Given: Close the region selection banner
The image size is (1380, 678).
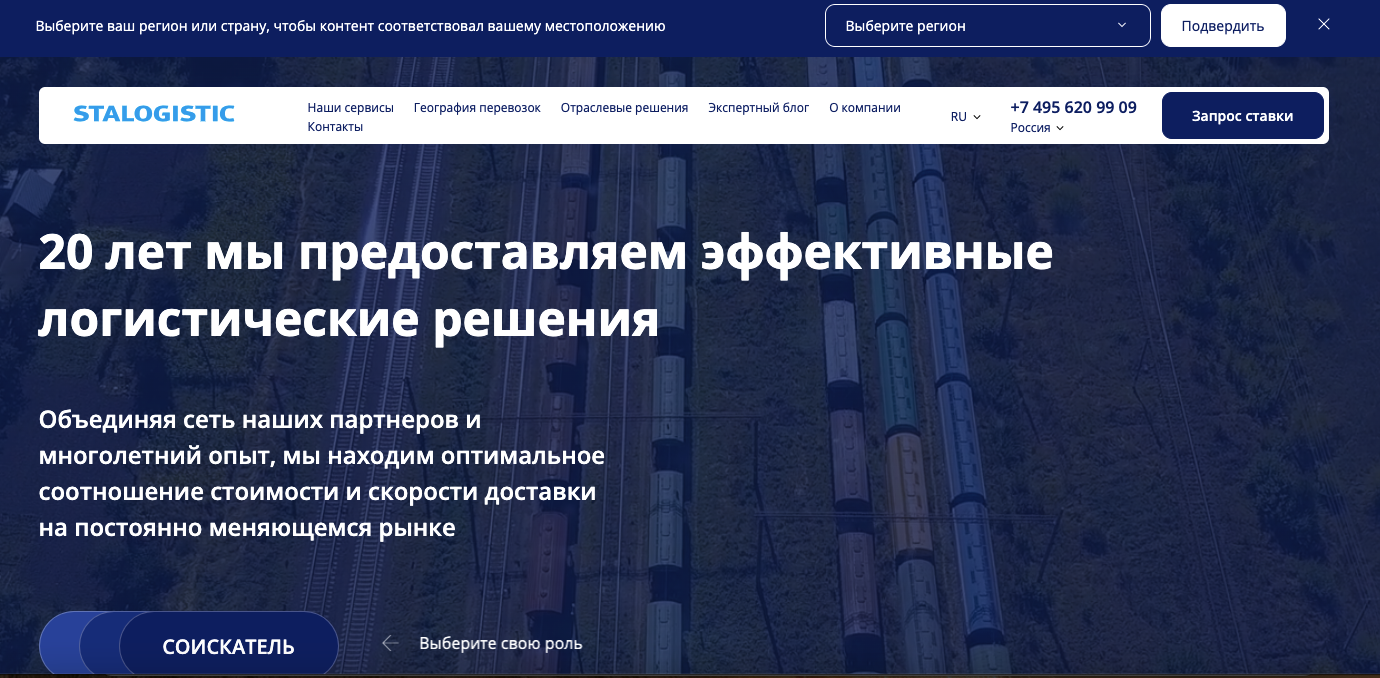Looking at the screenshot, I should point(1324,25).
